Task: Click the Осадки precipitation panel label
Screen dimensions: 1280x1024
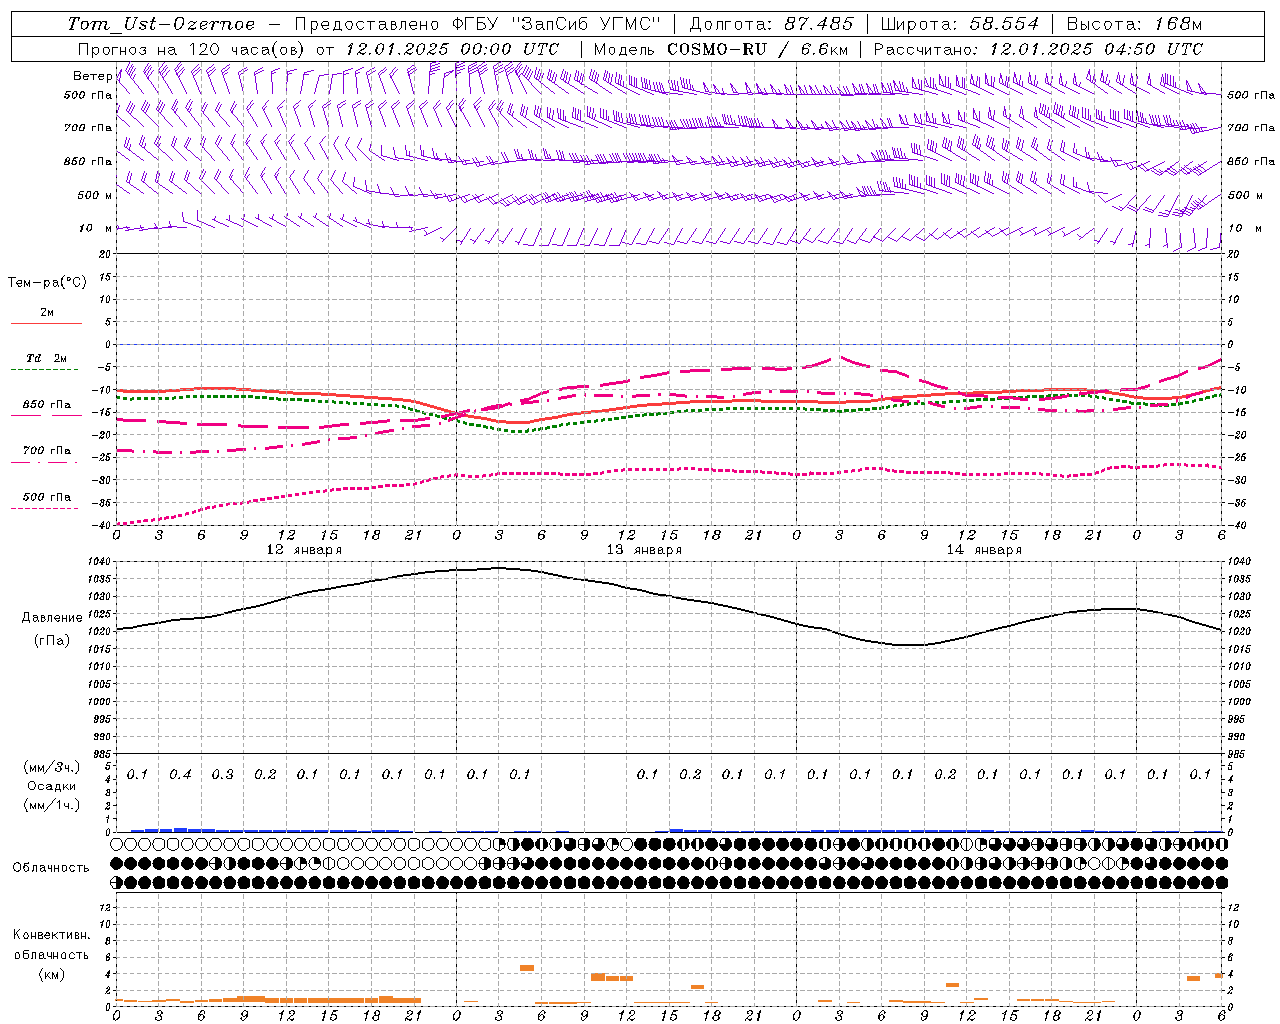Action: point(51,786)
